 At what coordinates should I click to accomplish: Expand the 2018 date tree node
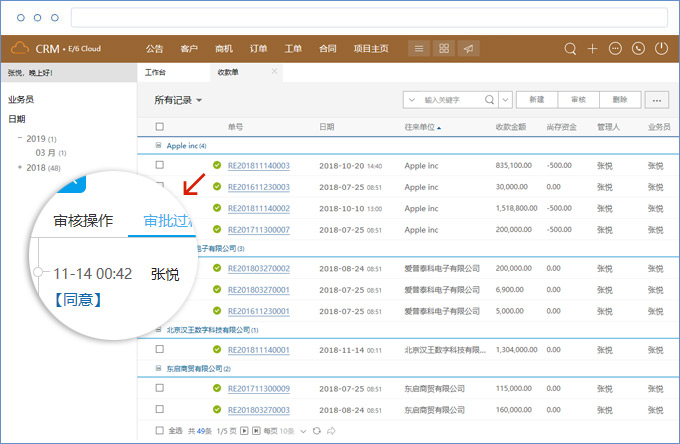point(20,168)
